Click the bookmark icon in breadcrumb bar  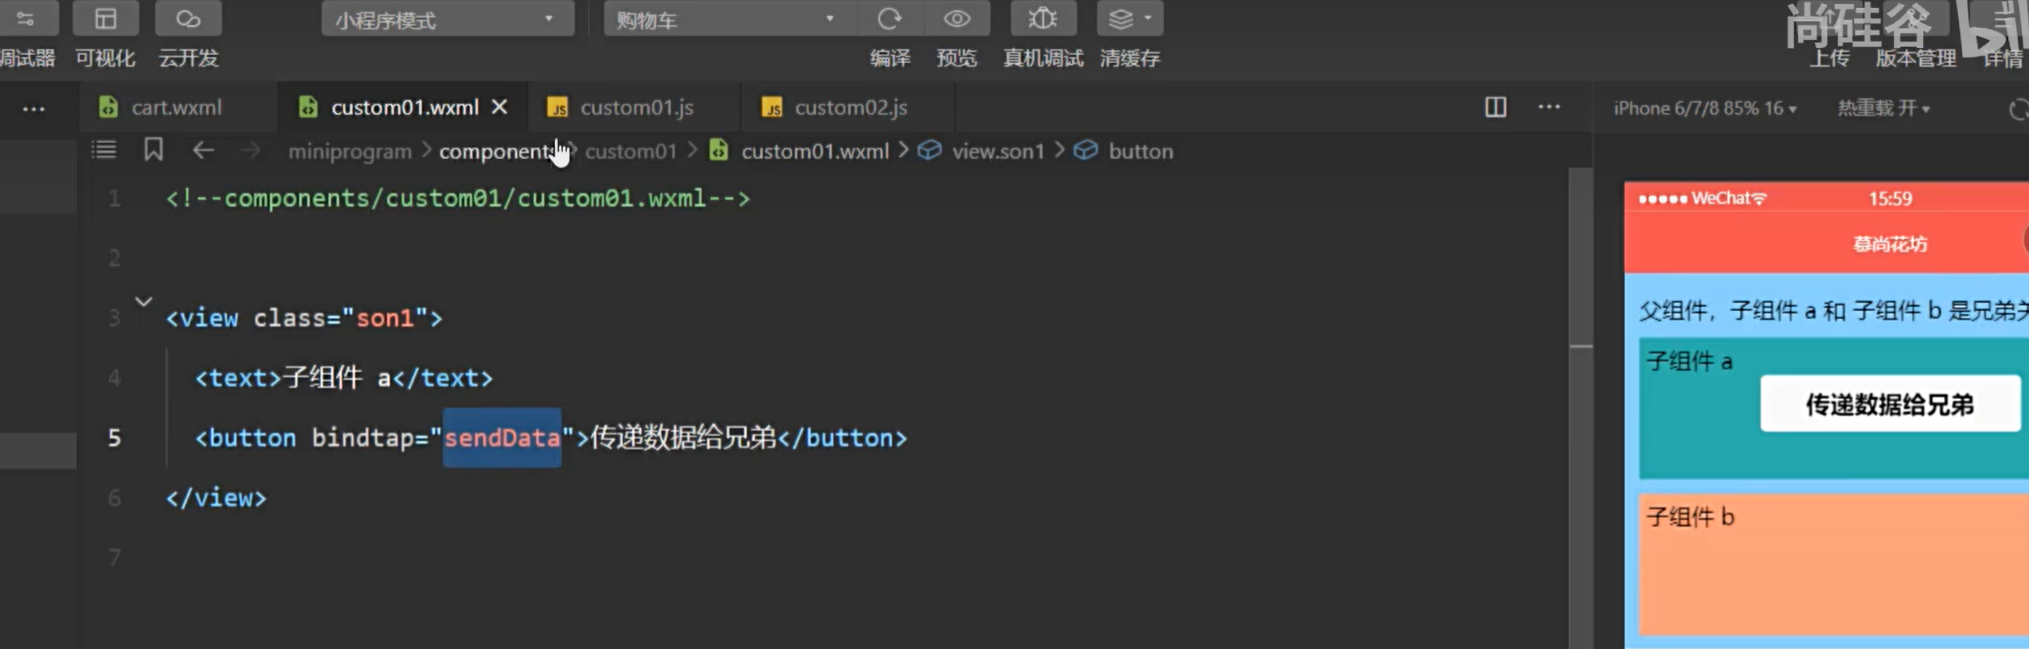tap(153, 150)
